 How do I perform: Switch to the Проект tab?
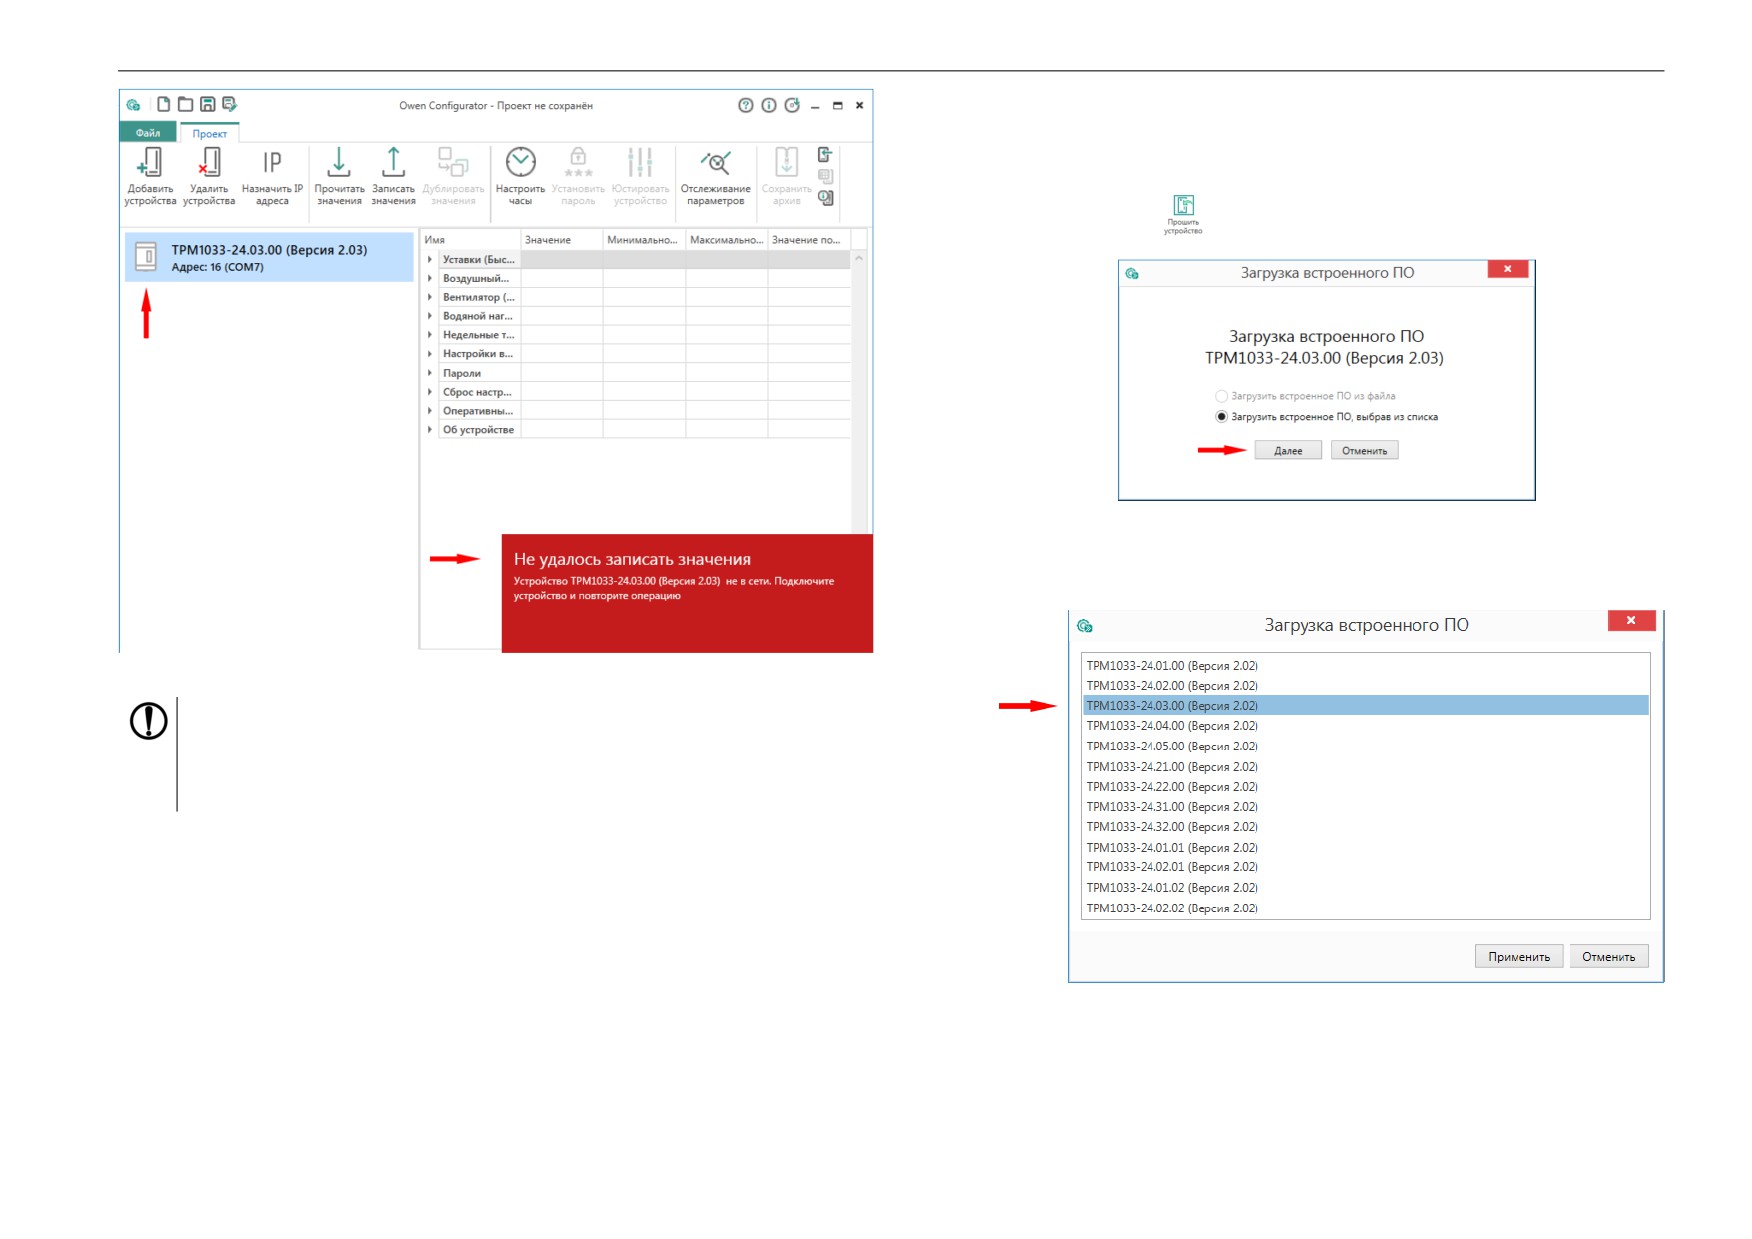click(x=209, y=133)
